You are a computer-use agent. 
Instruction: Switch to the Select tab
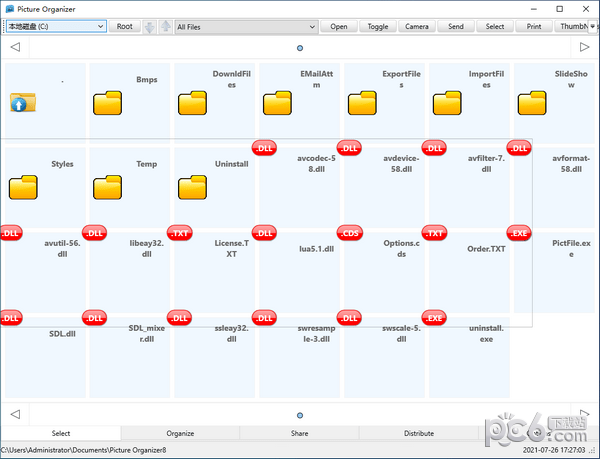click(61, 433)
